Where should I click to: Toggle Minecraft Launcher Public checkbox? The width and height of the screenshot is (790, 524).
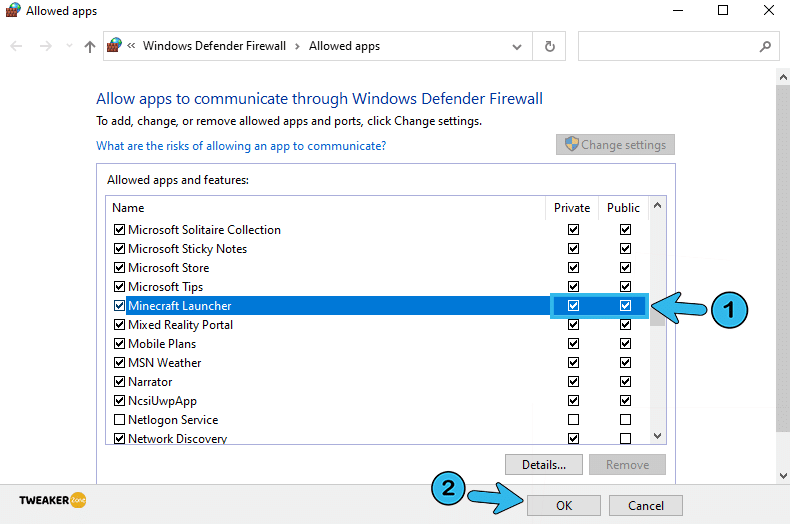[x=625, y=306]
